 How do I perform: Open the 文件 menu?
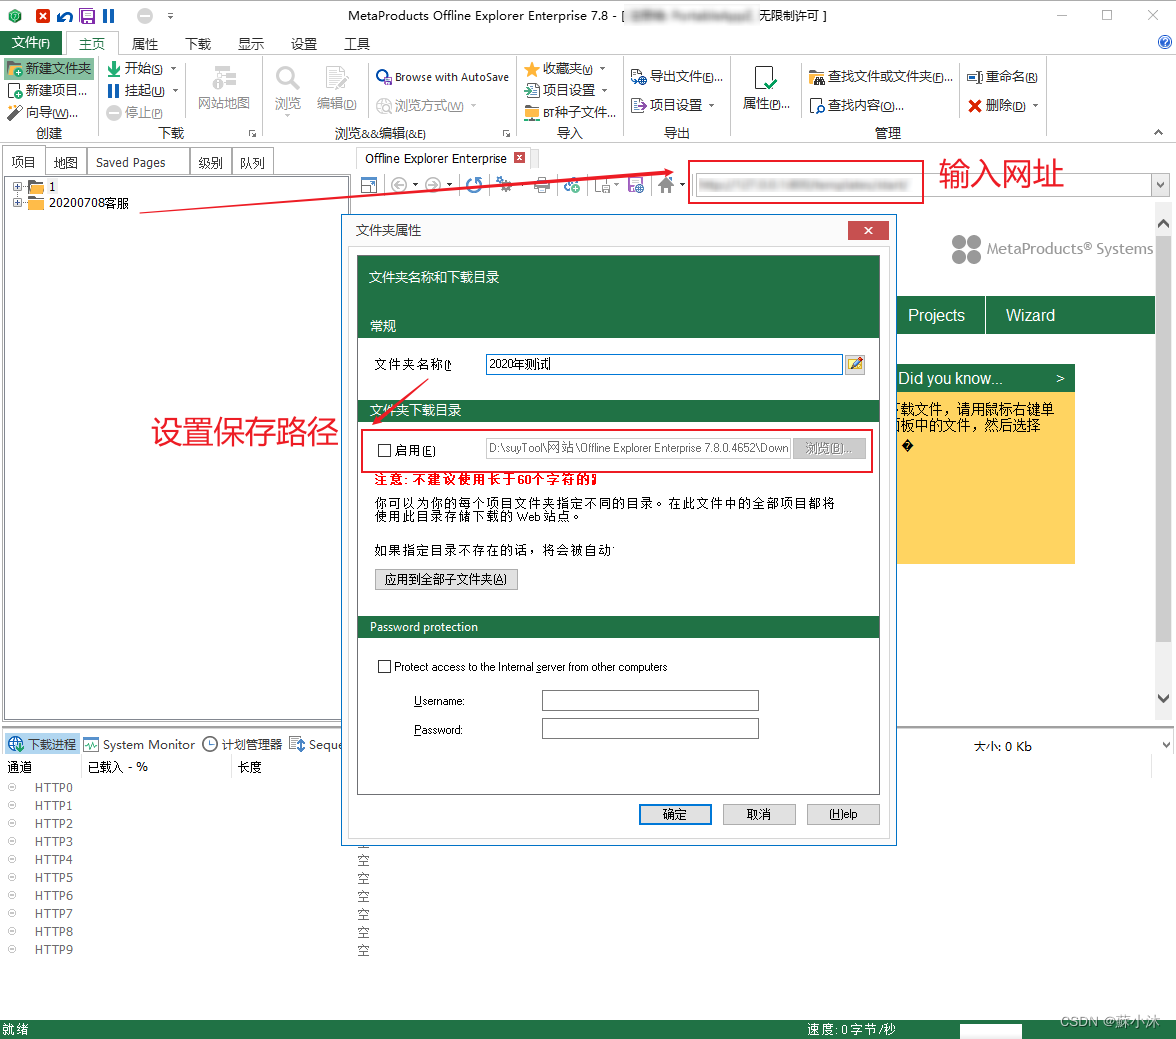click(x=31, y=43)
